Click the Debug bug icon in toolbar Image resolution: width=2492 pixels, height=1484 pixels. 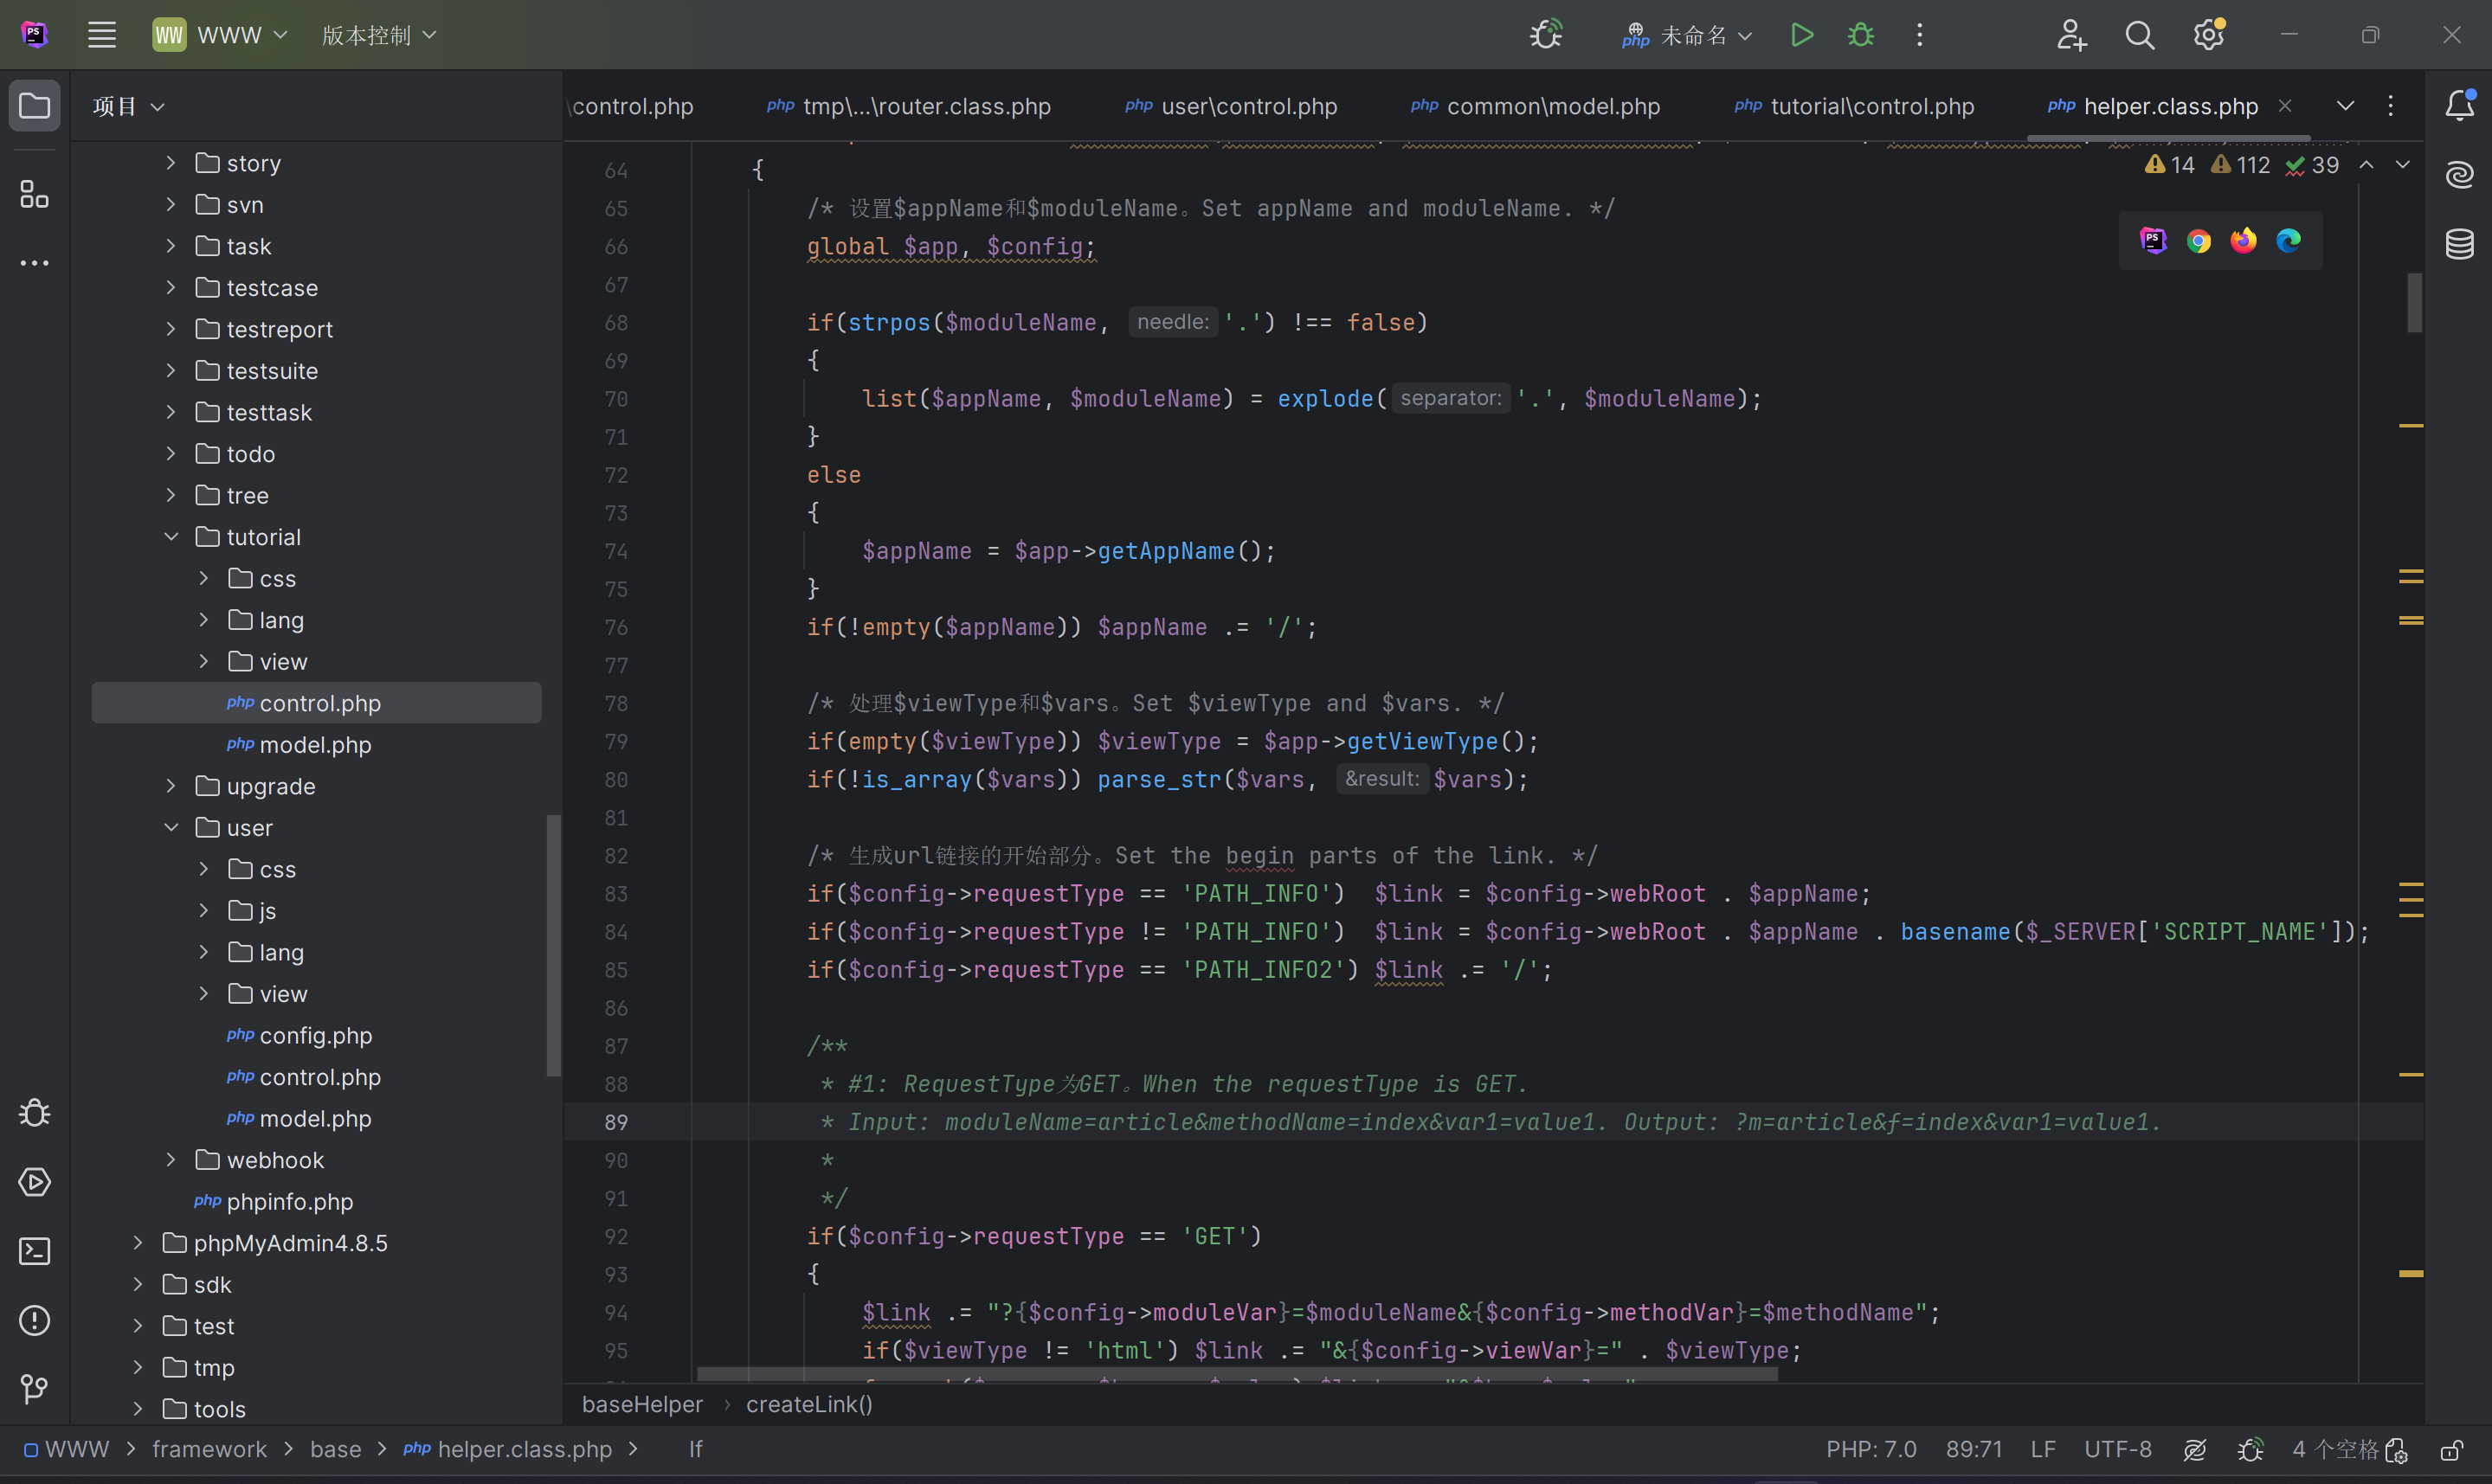[1861, 35]
